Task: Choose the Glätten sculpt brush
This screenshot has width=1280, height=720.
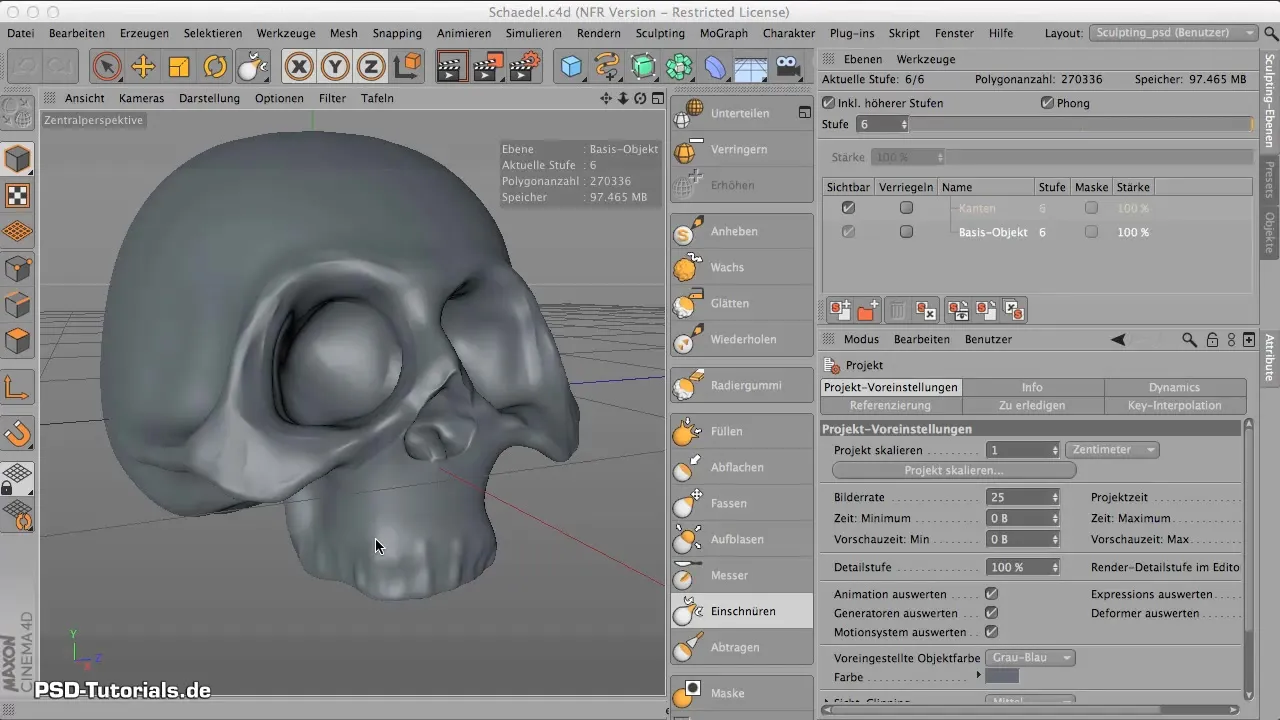Action: [x=742, y=303]
